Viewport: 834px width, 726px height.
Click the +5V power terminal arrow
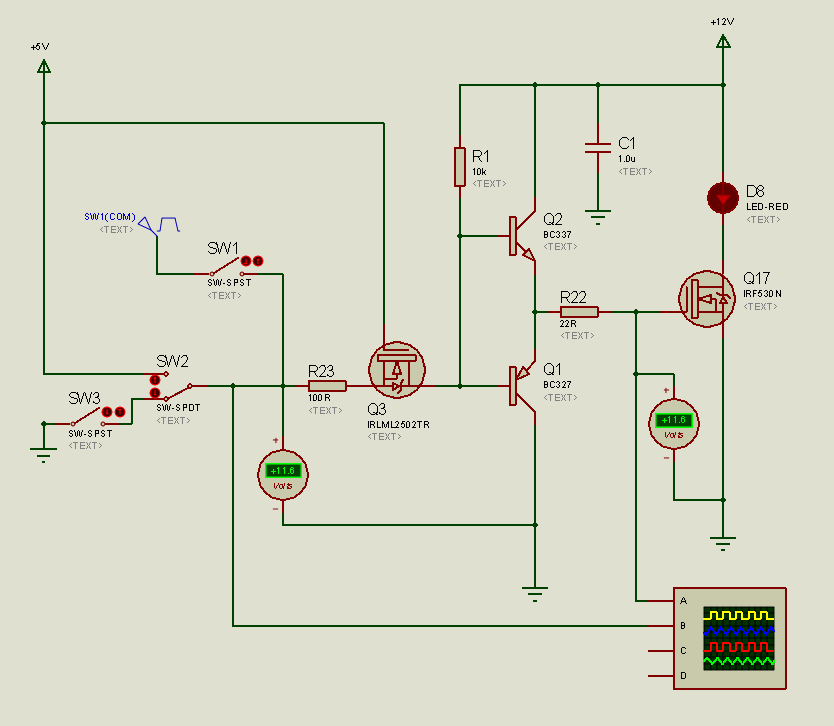(43, 66)
